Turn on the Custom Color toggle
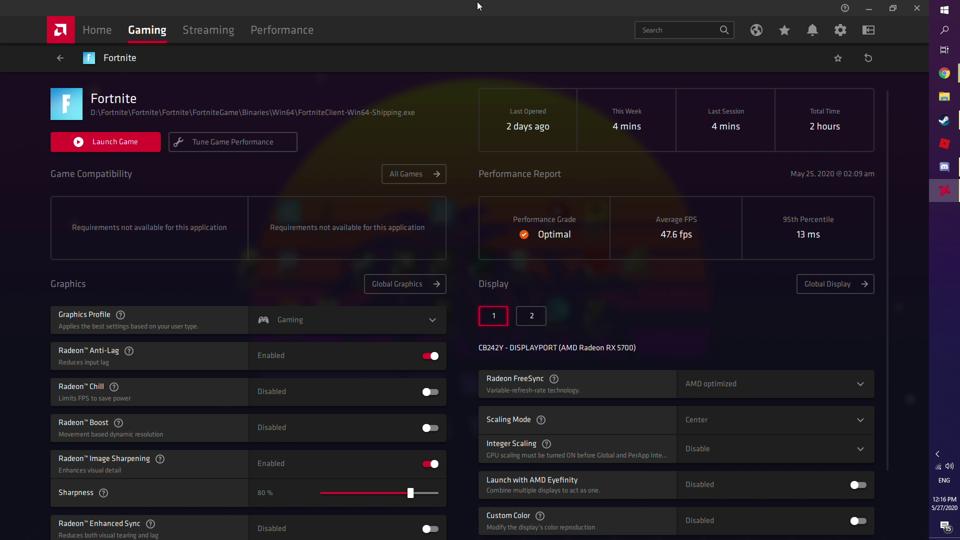 (x=858, y=521)
